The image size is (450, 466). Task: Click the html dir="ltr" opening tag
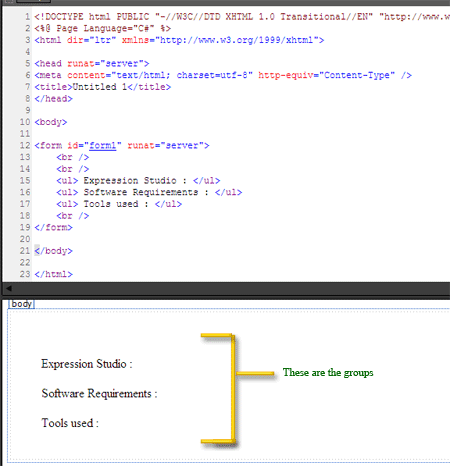[x=179, y=40]
